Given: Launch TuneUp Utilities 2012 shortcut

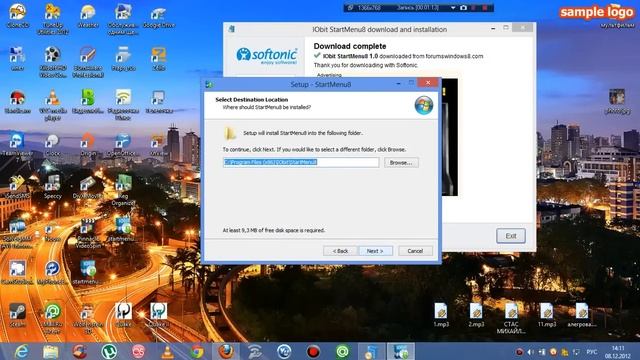Looking at the screenshot, I should point(52,18).
